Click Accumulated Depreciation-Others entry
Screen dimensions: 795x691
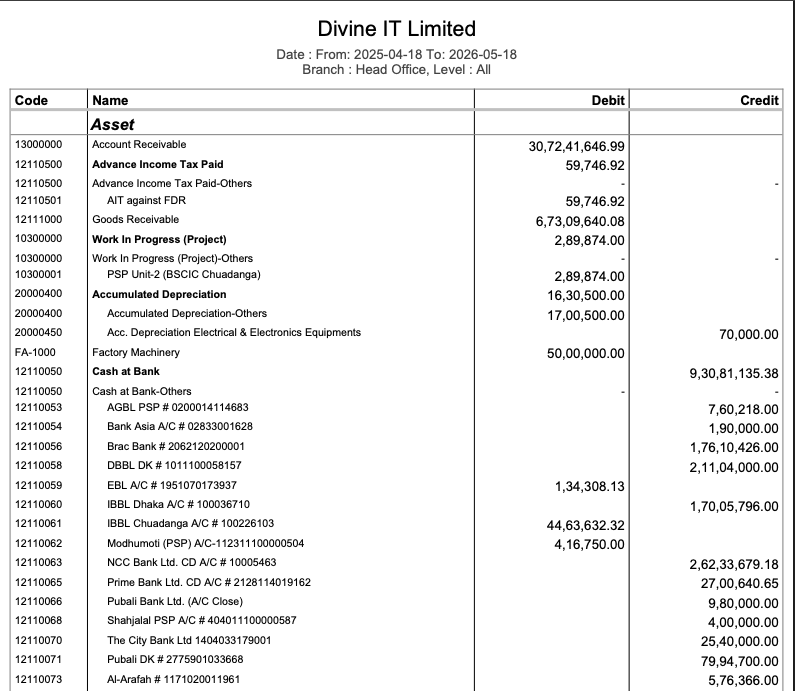[187, 313]
